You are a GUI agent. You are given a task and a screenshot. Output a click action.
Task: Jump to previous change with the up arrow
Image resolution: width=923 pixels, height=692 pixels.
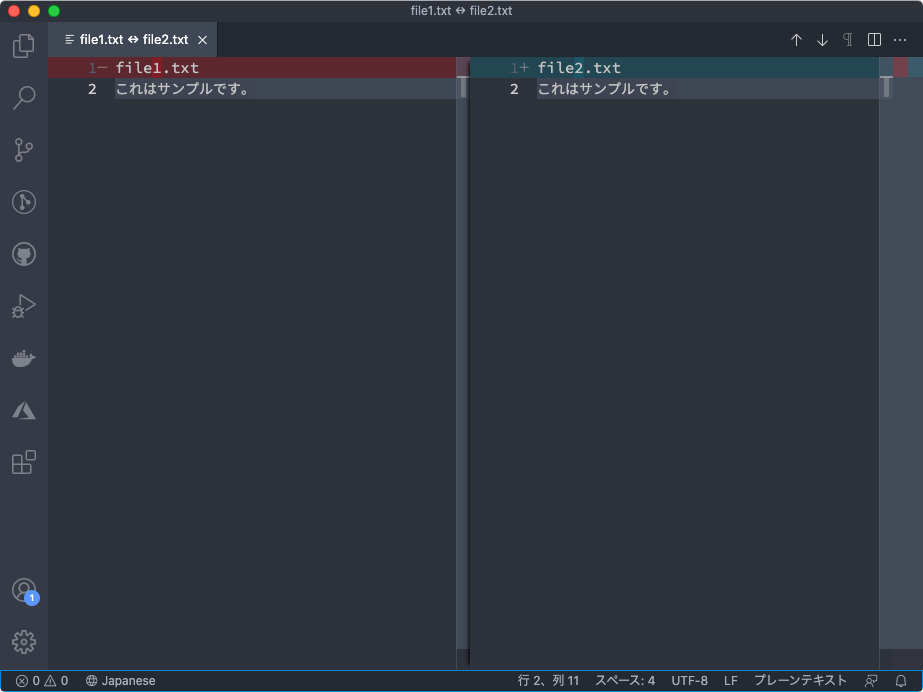click(x=796, y=39)
